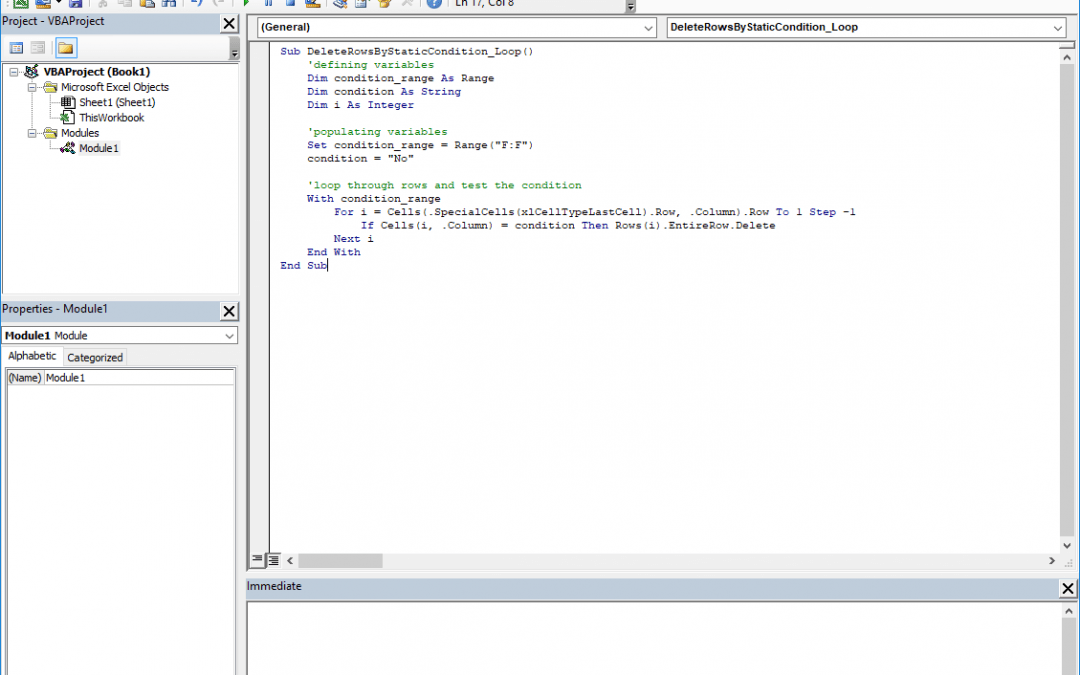Select Module1 in the project tree

(98, 148)
